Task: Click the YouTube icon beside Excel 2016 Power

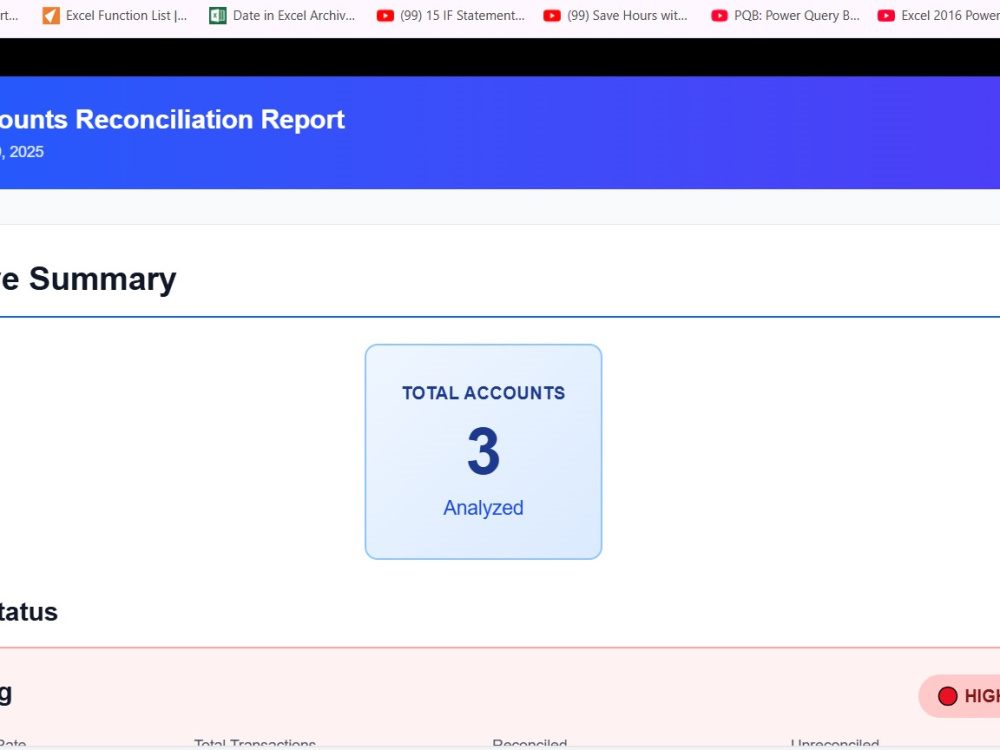Action: (x=886, y=15)
